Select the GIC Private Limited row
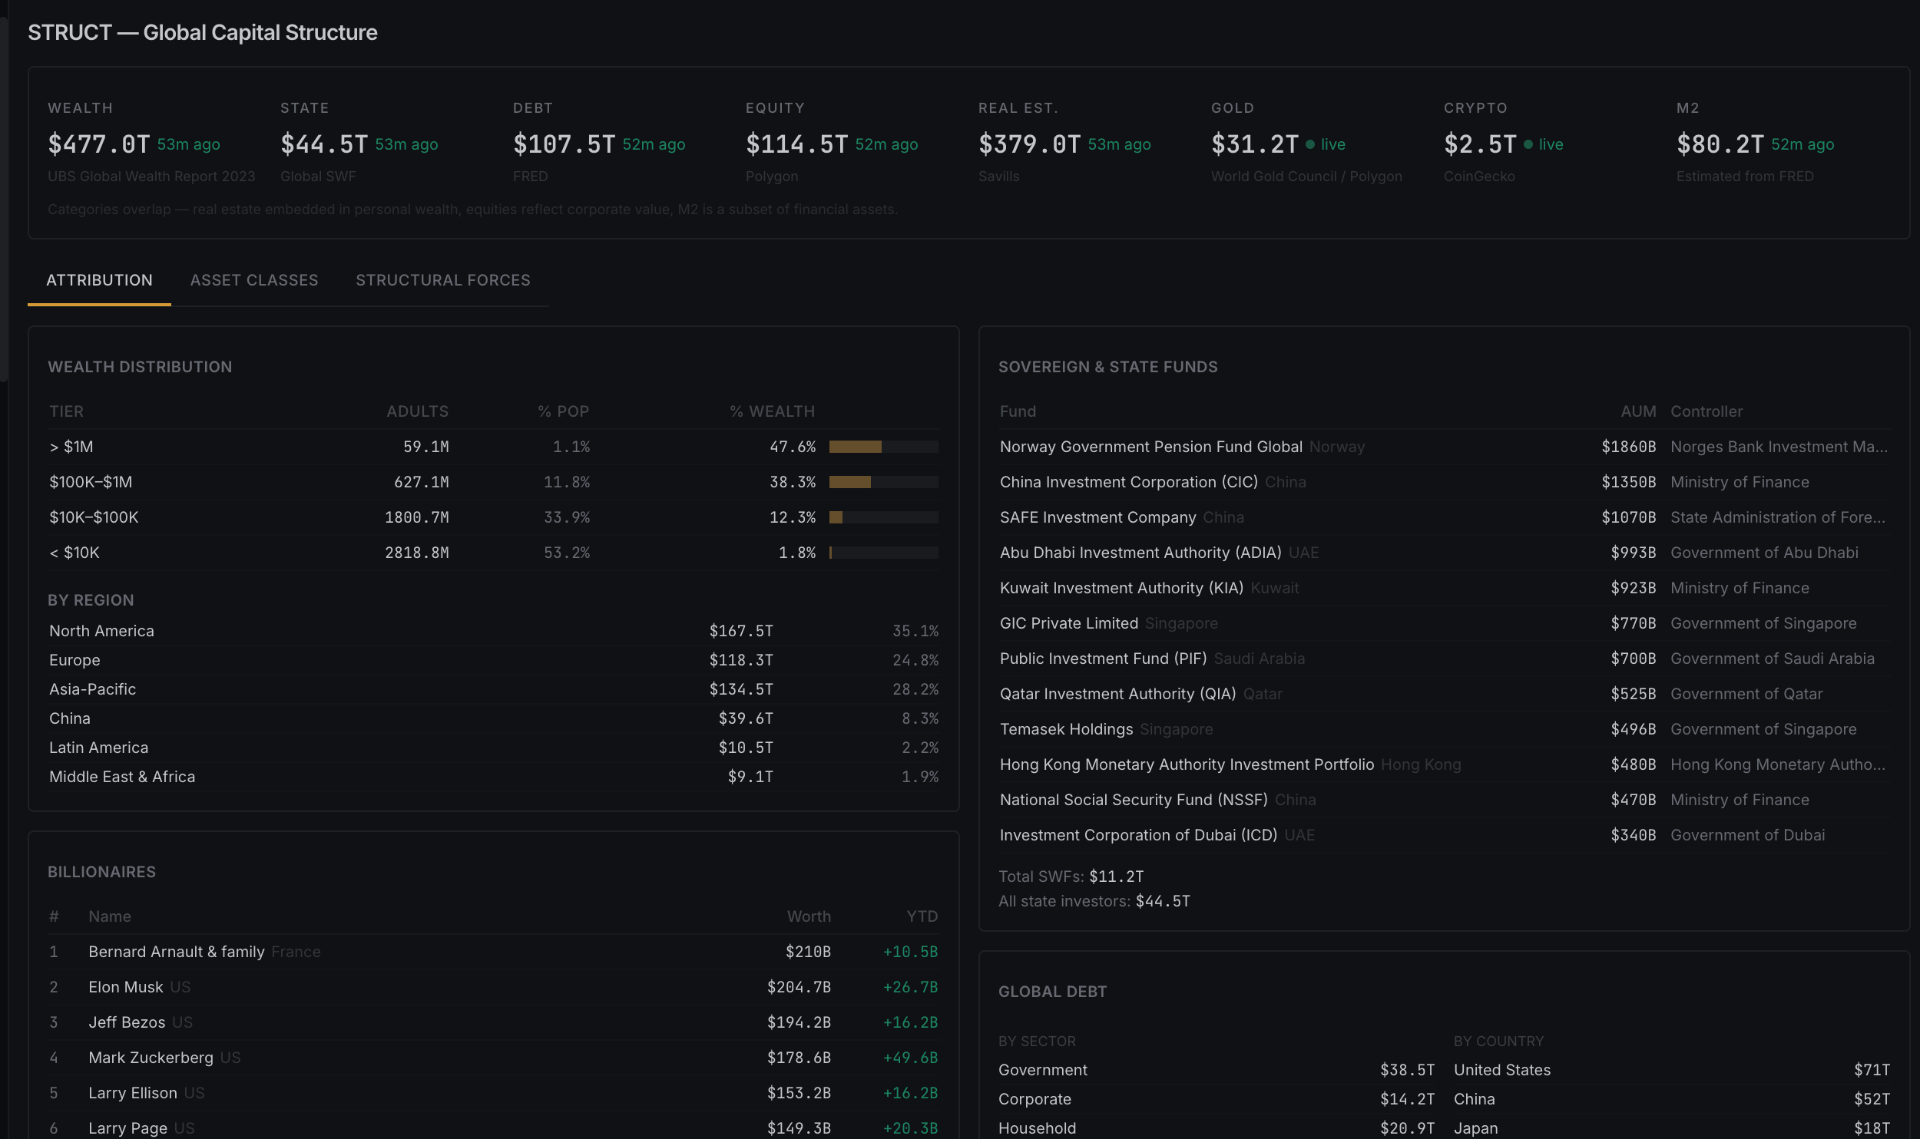 pyautogui.click(x=1444, y=623)
